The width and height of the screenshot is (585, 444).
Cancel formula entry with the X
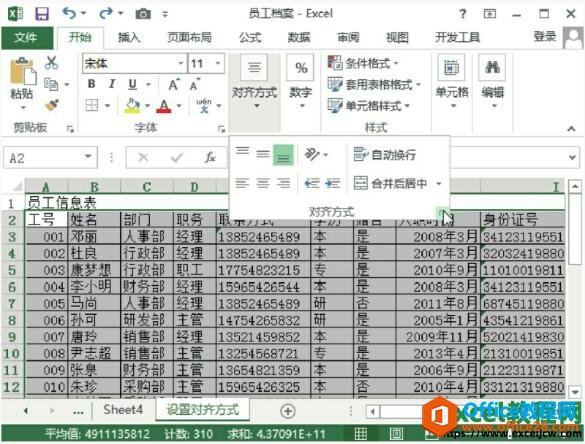[143, 157]
